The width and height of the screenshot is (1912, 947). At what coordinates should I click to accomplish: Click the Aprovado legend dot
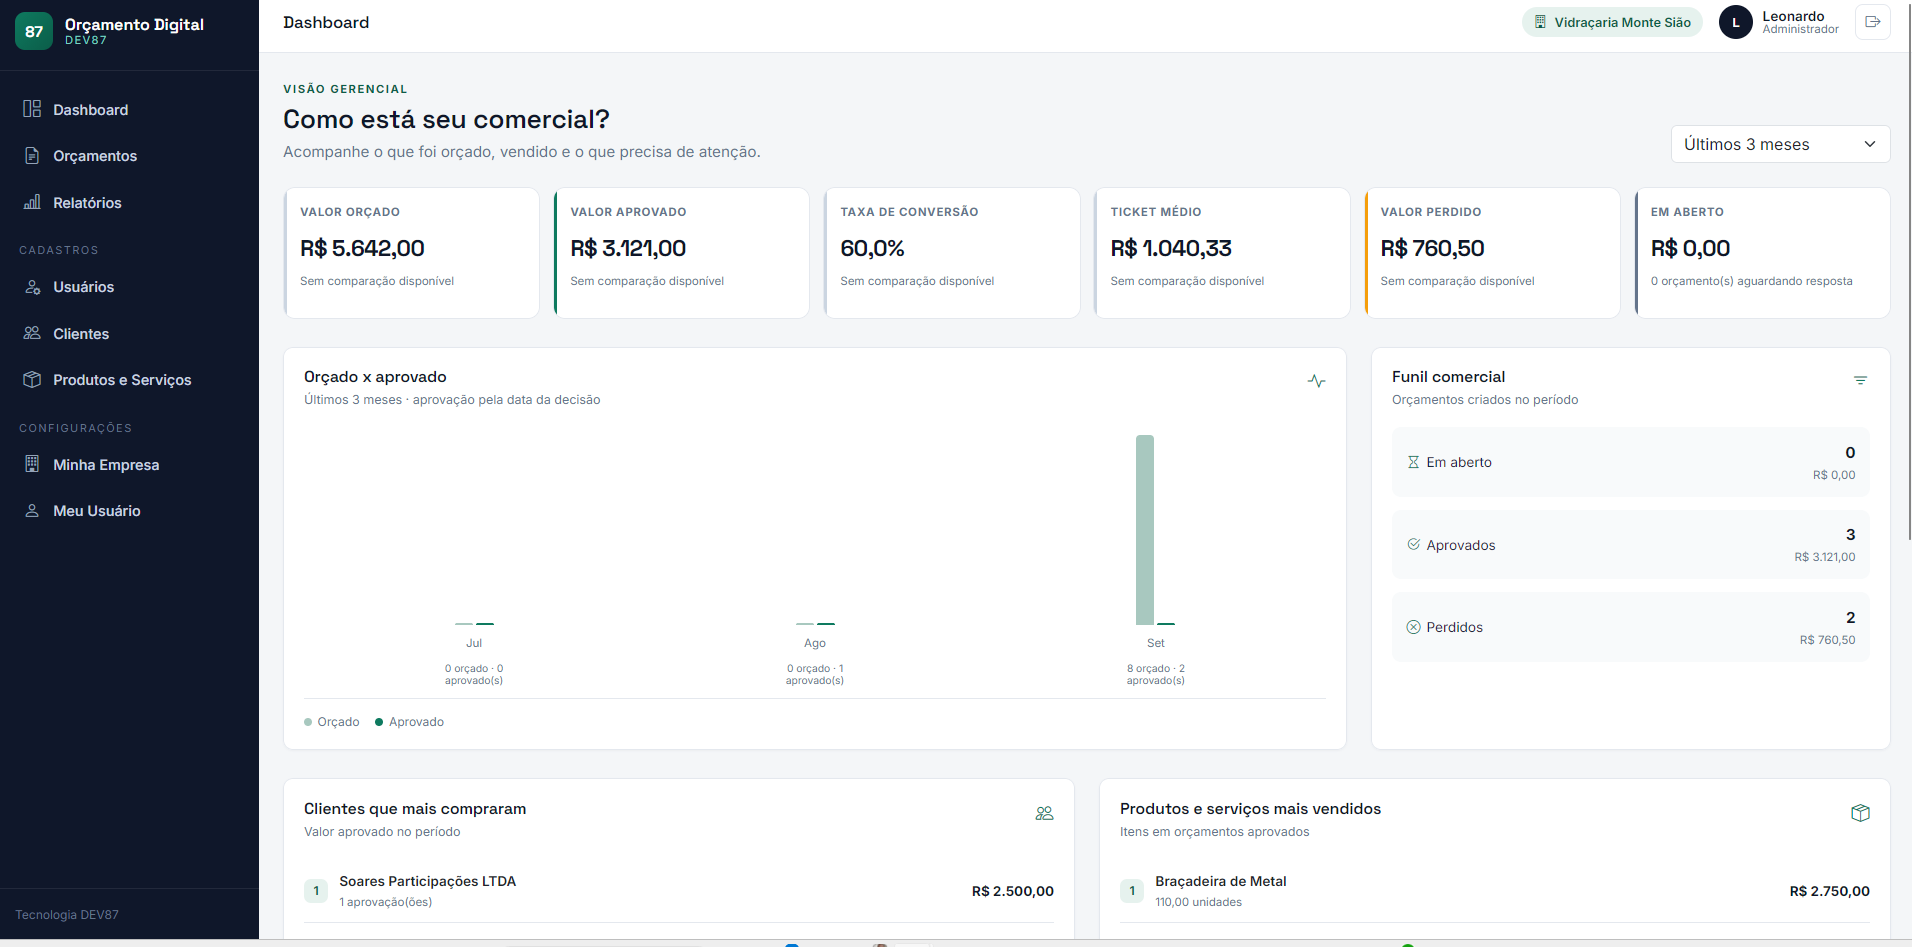tap(379, 722)
